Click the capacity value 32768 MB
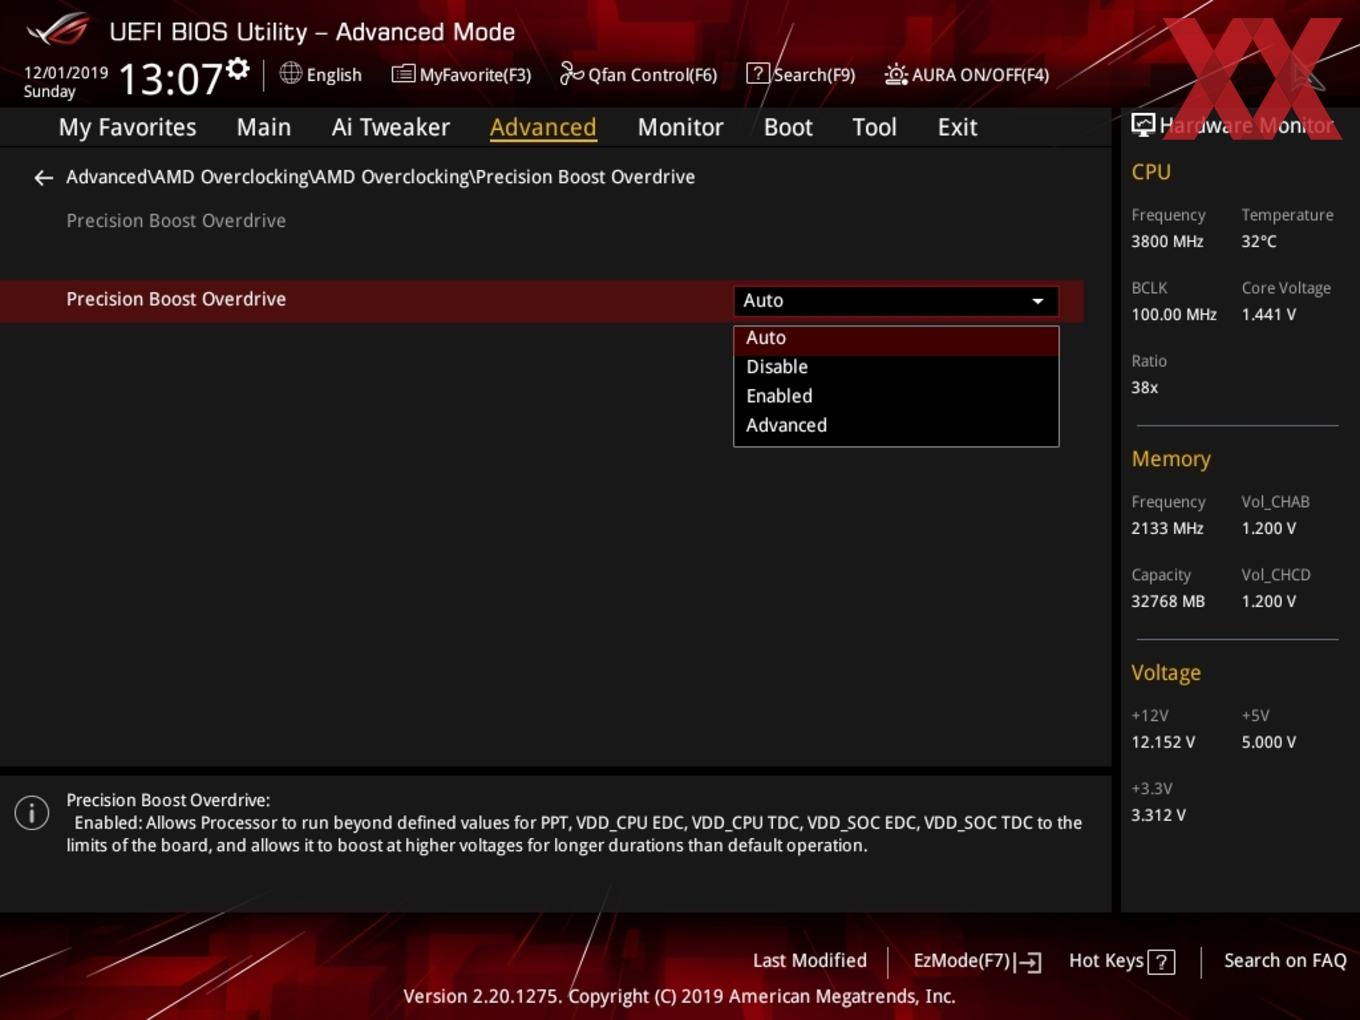Image resolution: width=1360 pixels, height=1020 pixels. click(1168, 602)
